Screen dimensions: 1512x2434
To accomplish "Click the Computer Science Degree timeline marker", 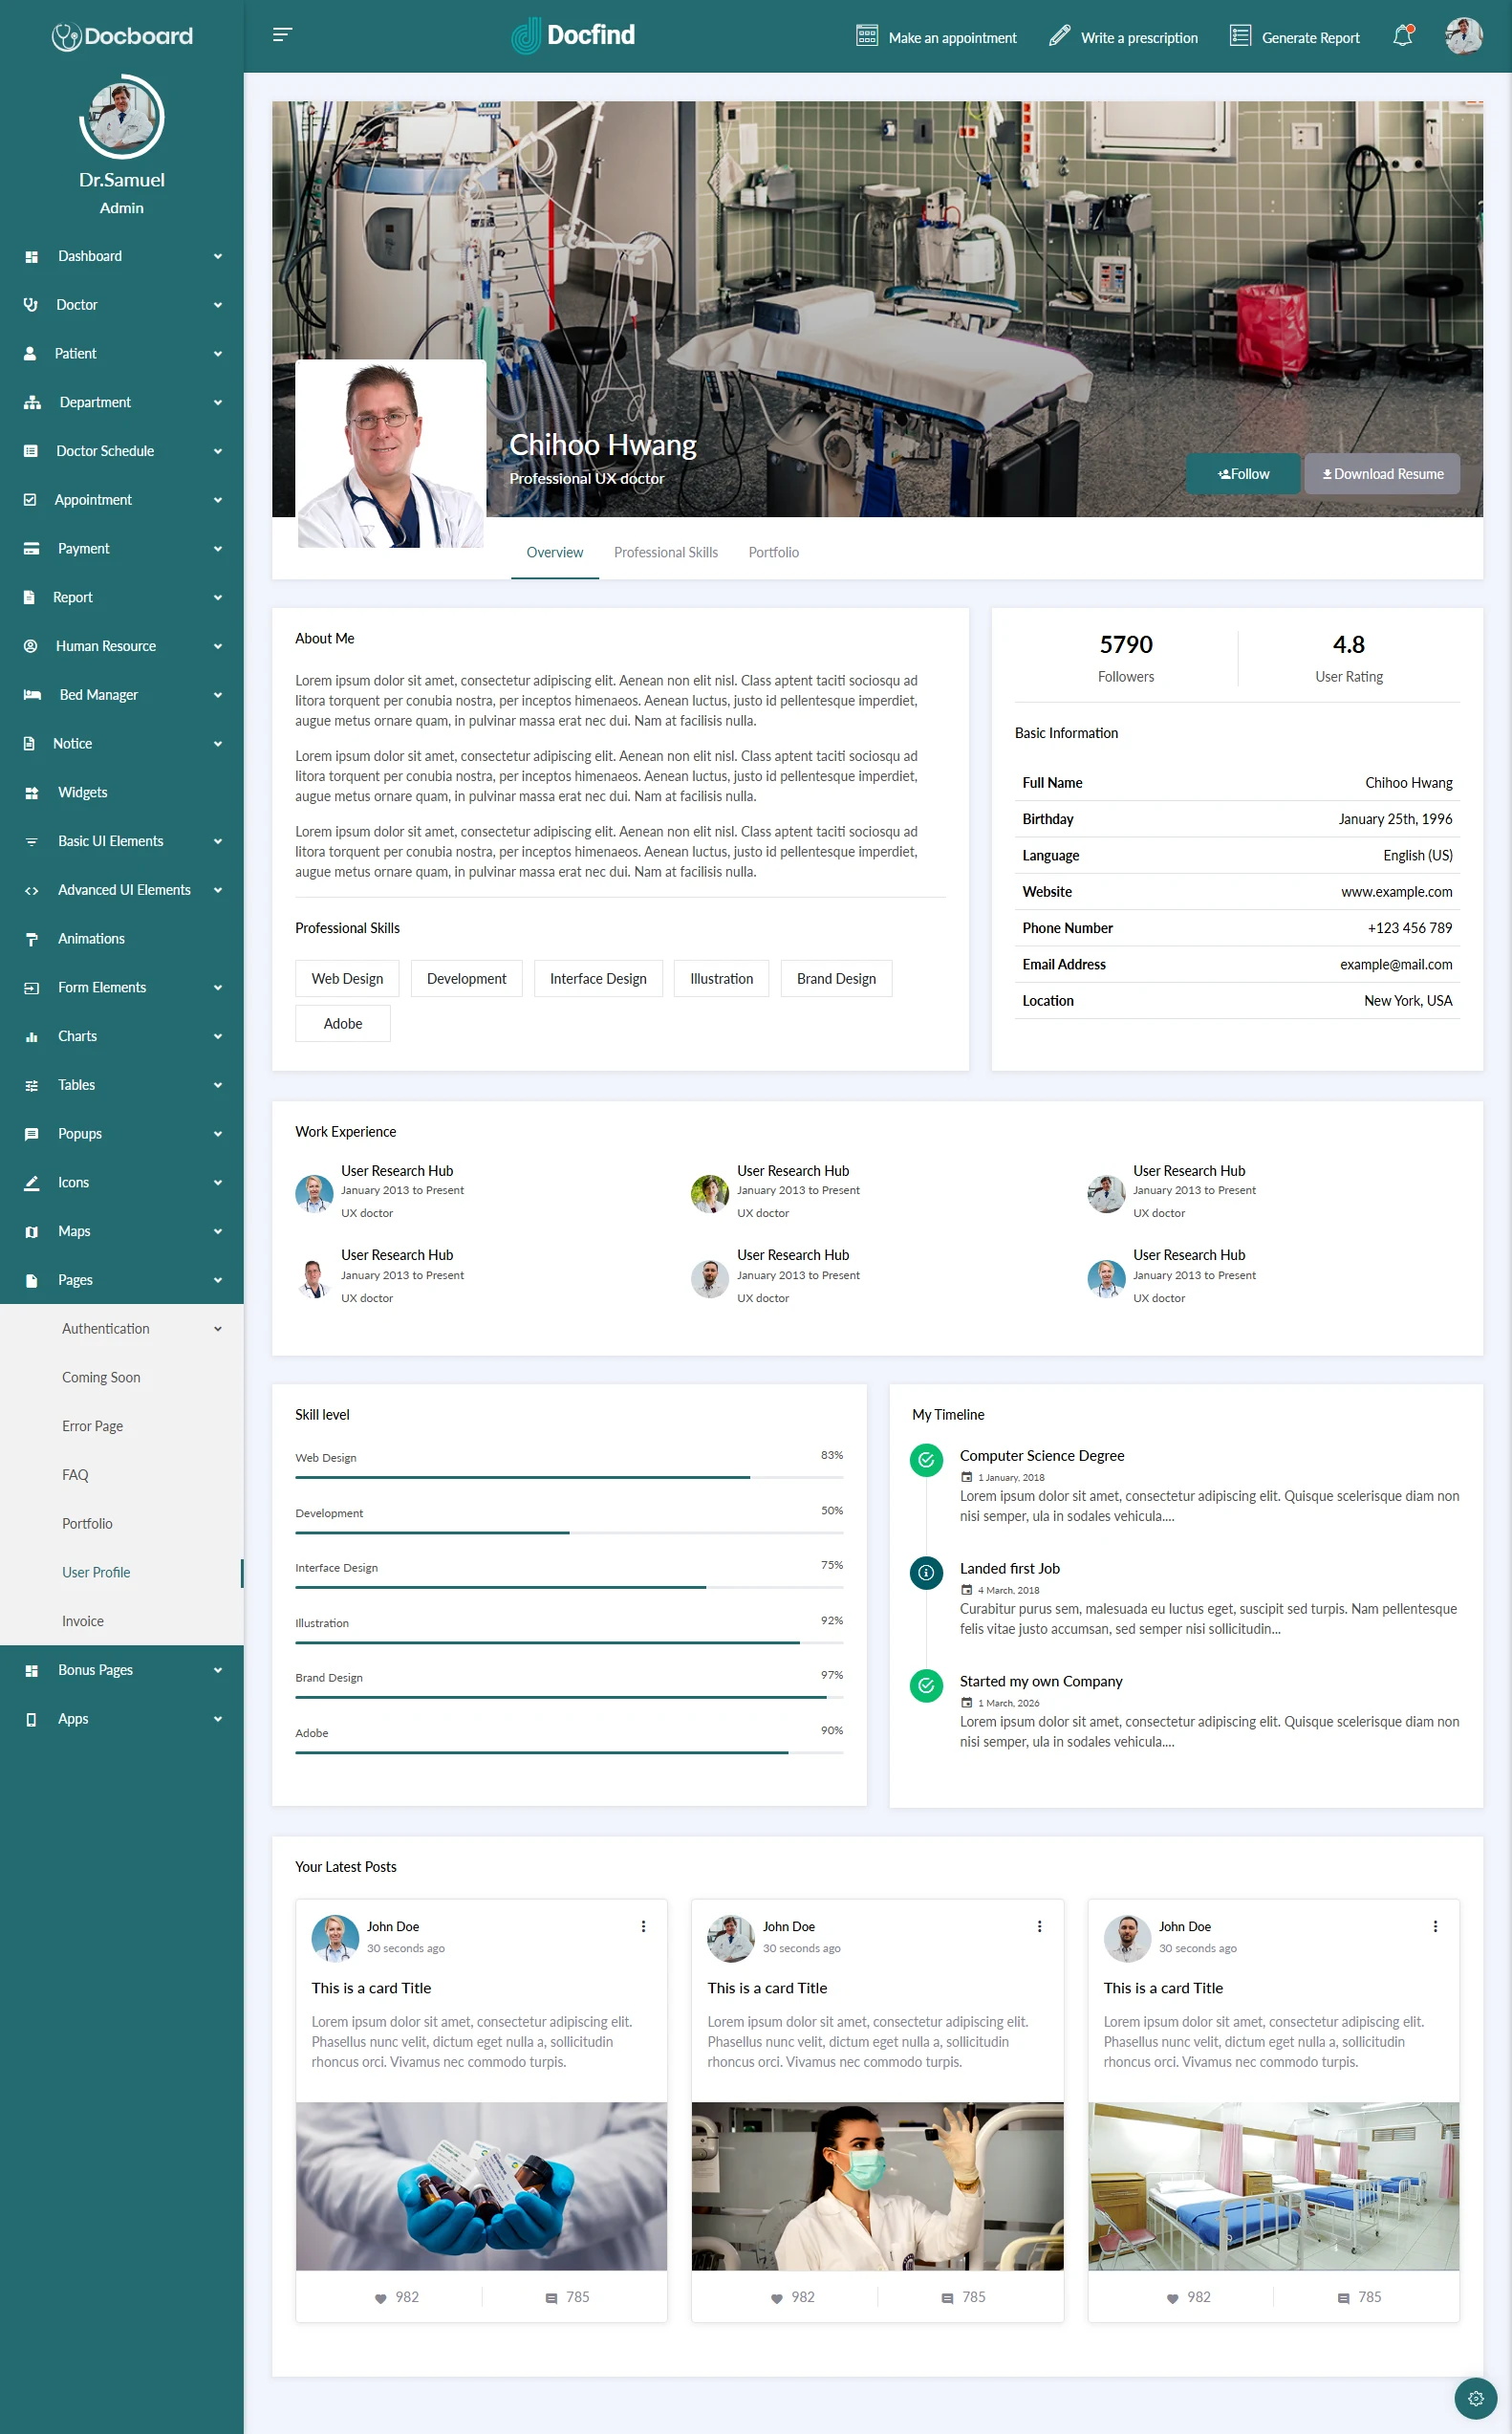I will [926, 1460].
